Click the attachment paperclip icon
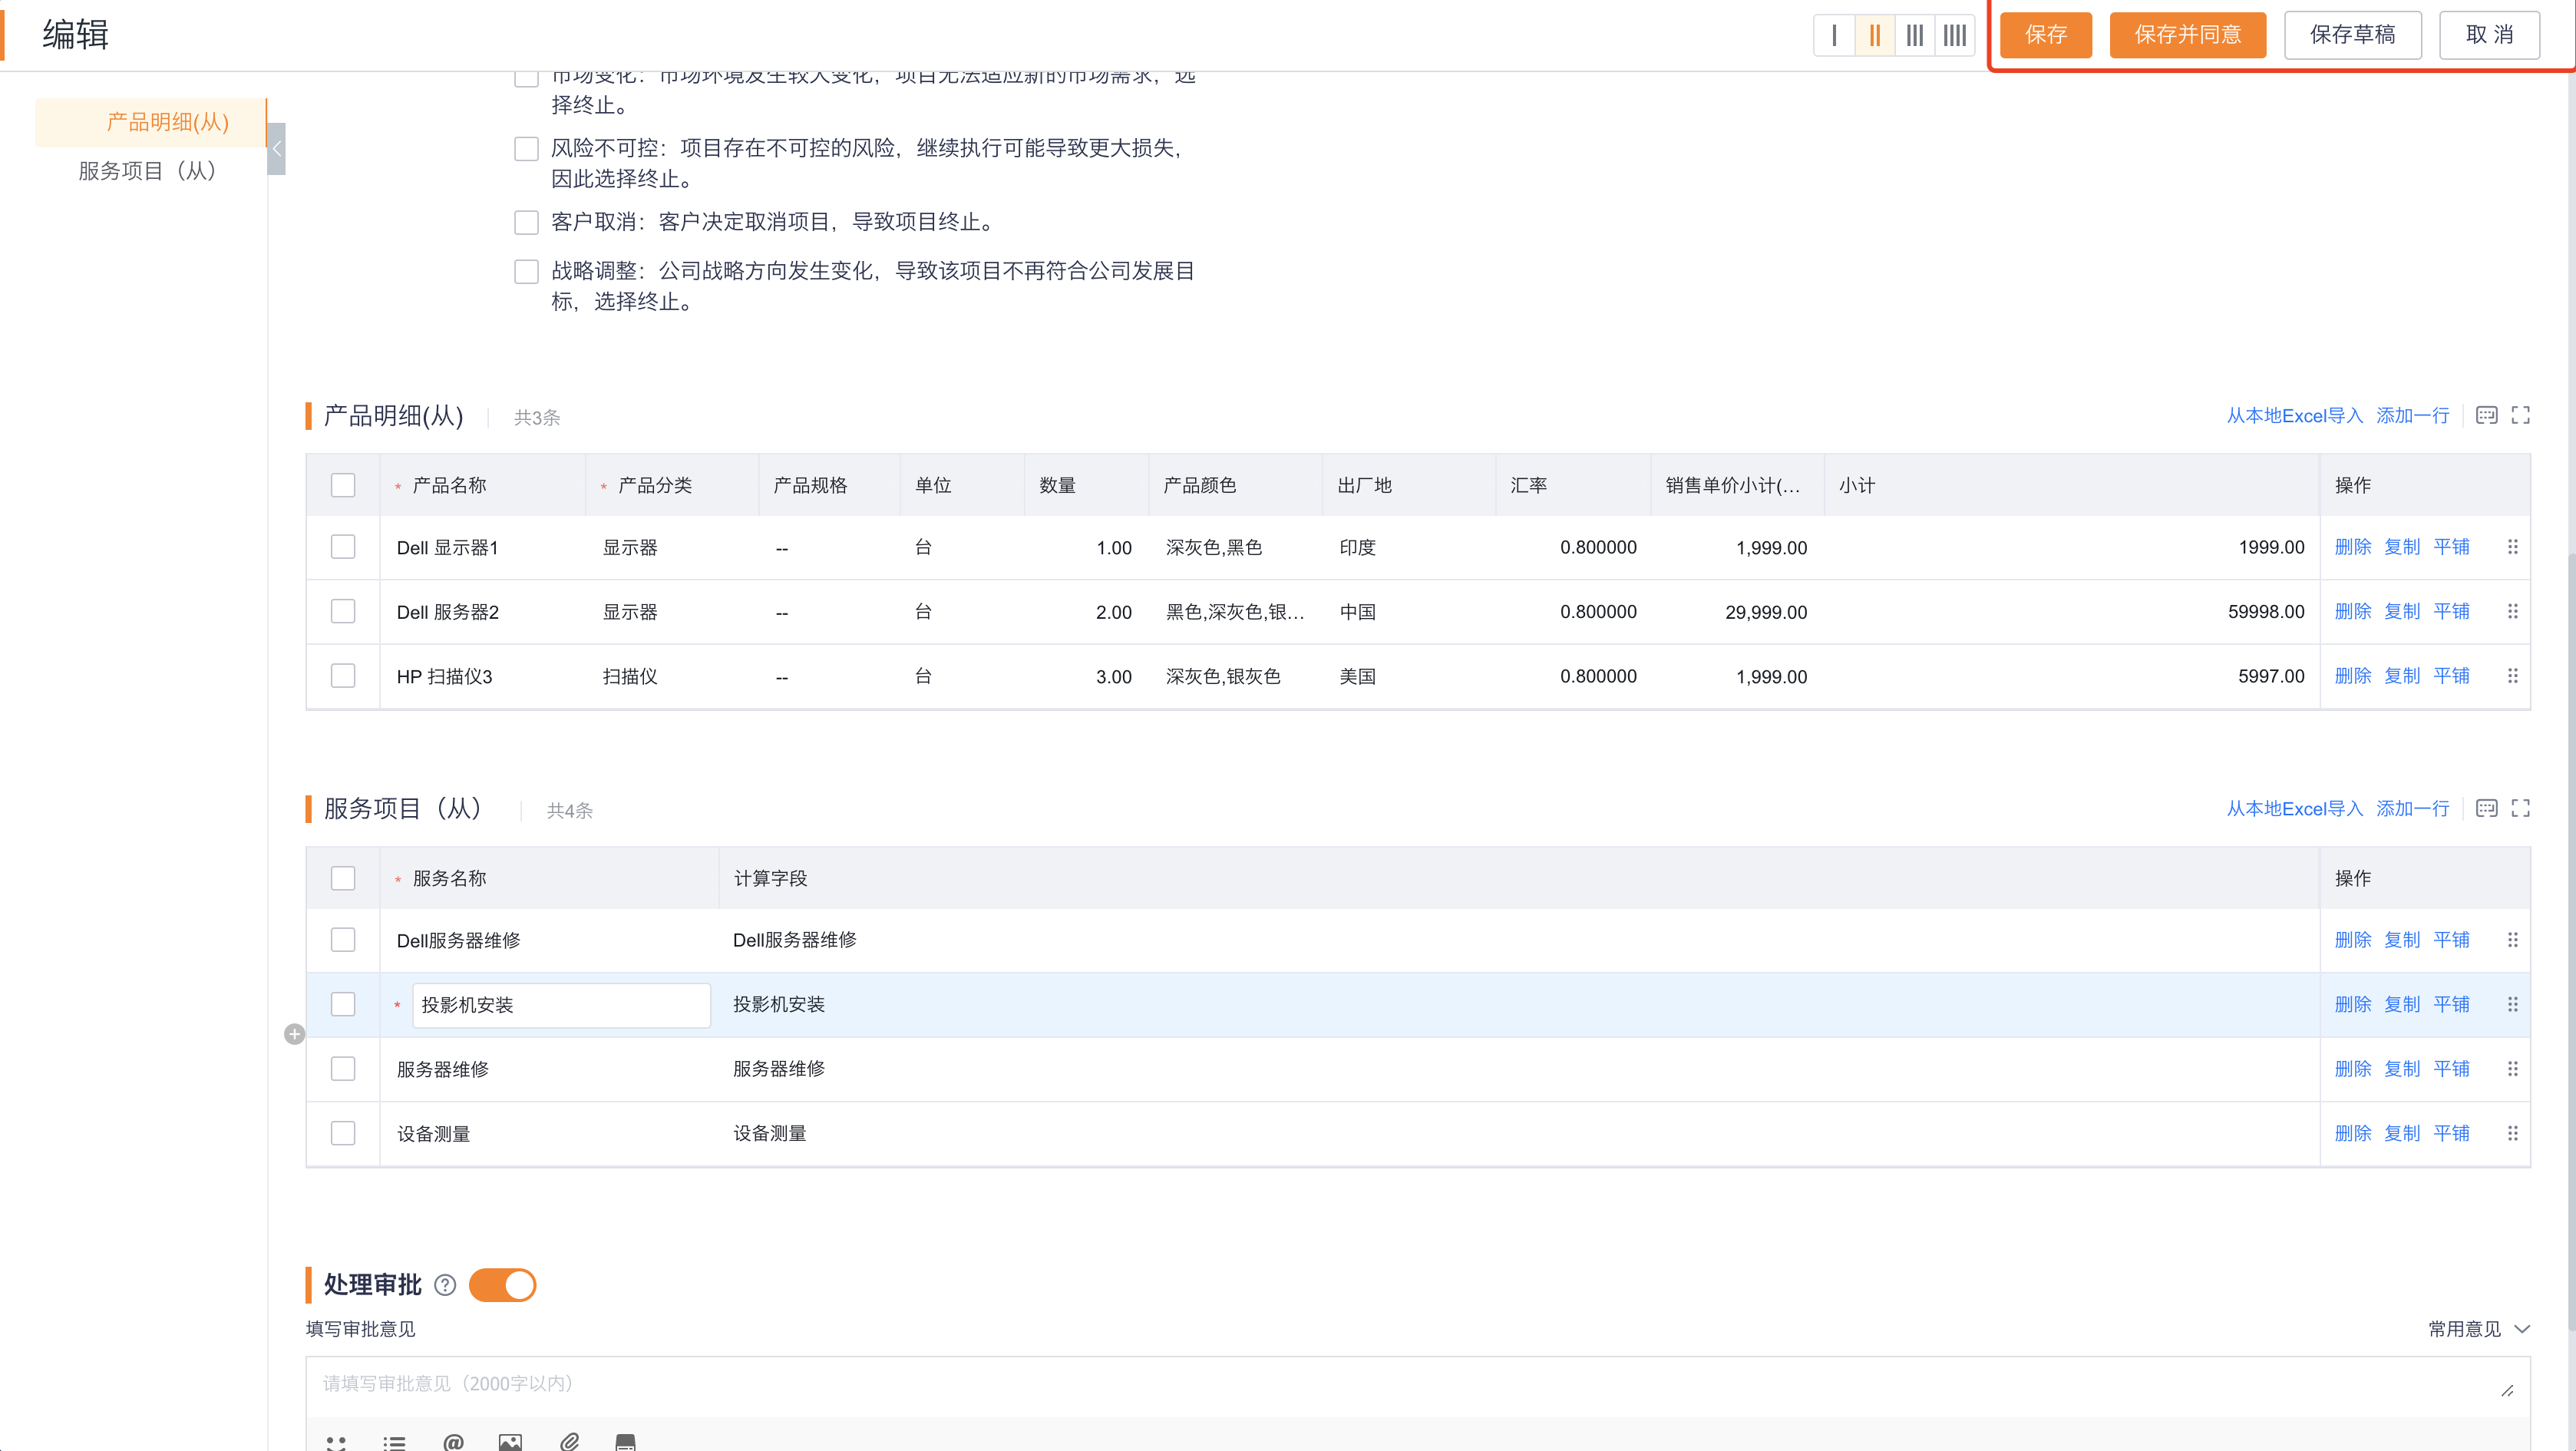The width and height of the screenshot is (2576, 1451). click(x=569, y=1441)
